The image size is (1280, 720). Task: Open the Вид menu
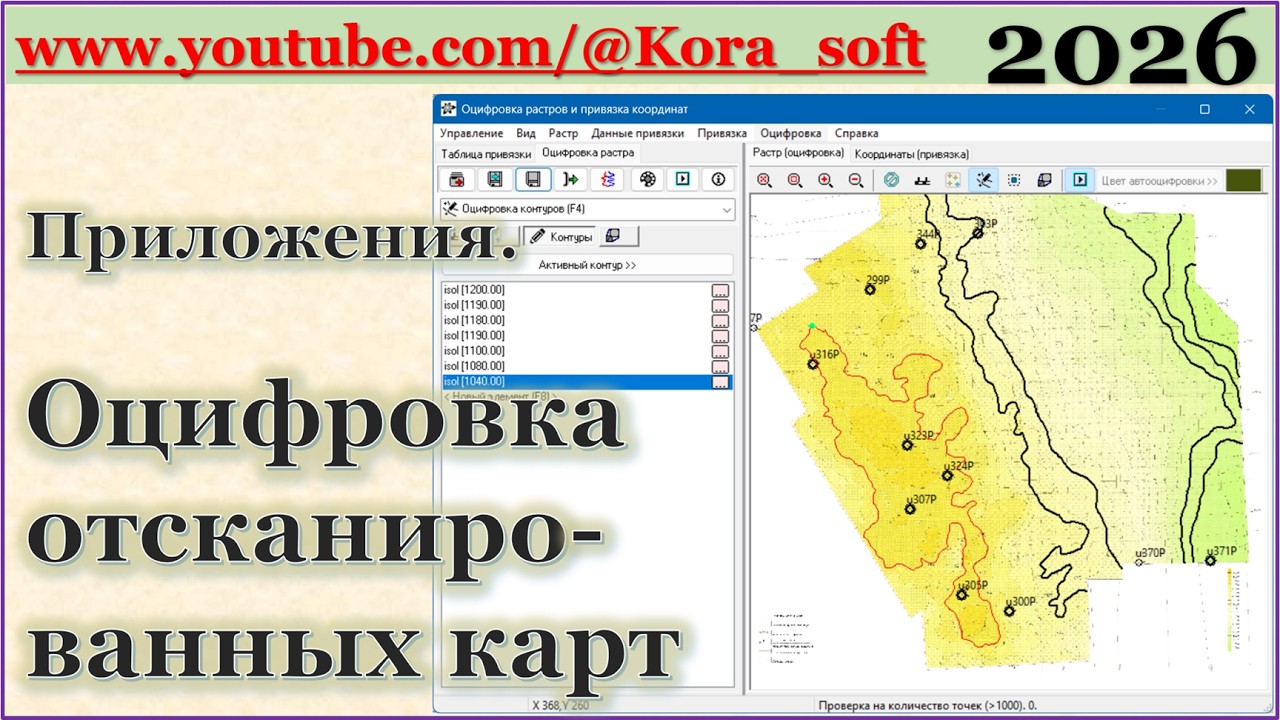pyautogui.click(x=526, y=133)
